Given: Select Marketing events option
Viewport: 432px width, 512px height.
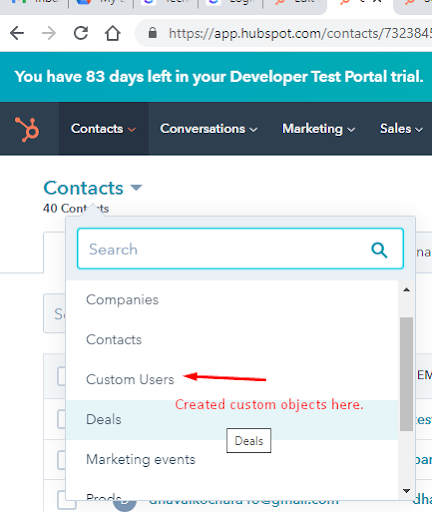Looking at the screenshot, I should (x=232, y=460).
